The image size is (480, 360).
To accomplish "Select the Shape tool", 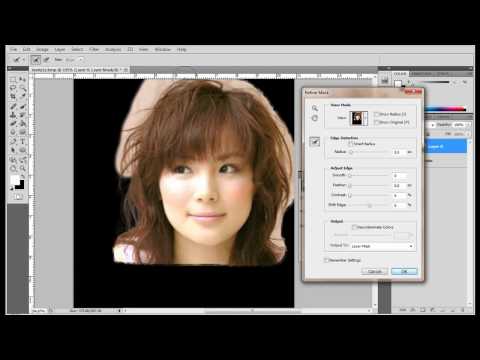I will click(x=22, y=151).
